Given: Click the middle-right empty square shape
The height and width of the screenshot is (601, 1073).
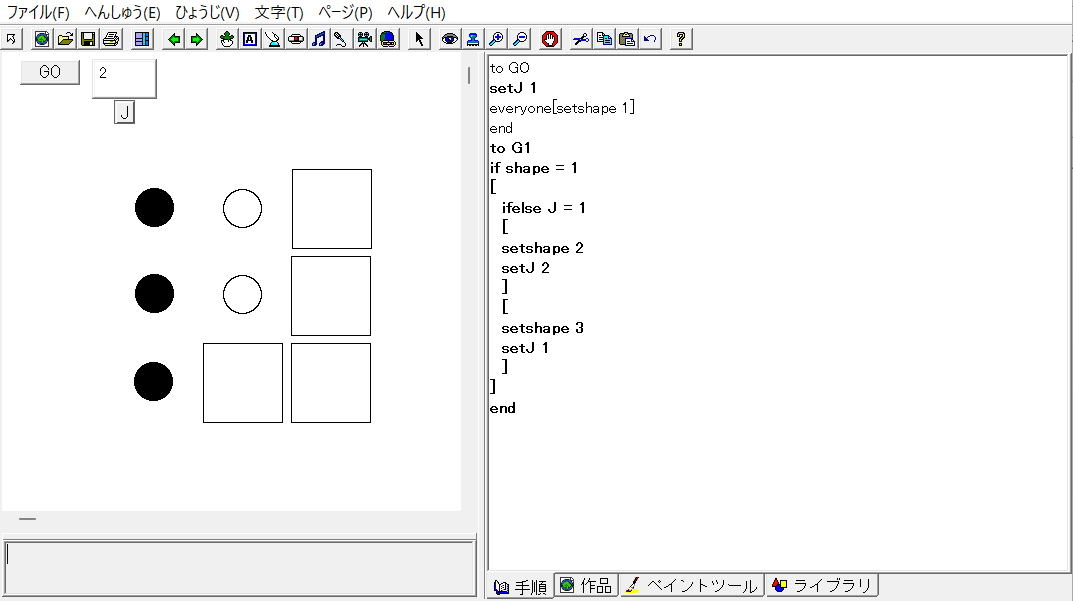Looking at the screenshot, I should pyautogui.click(x=331, y=296).
